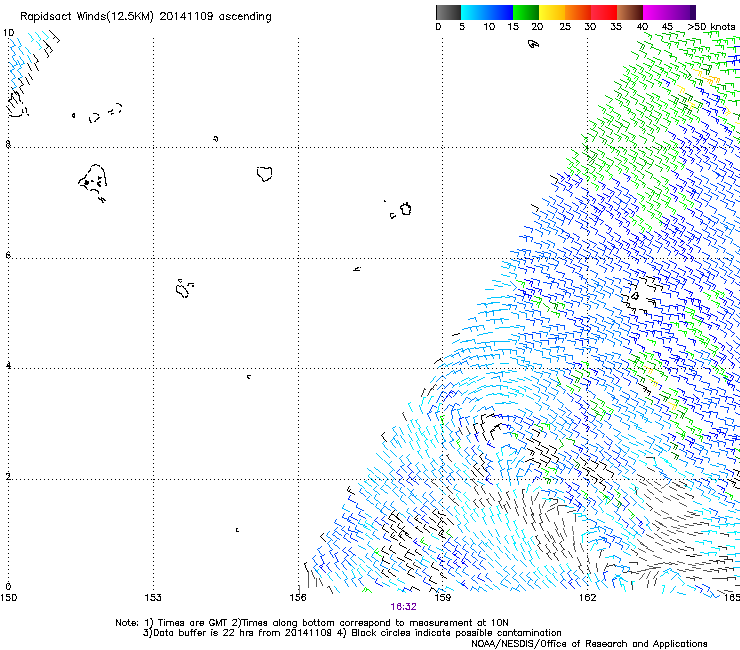The height and width of the screenshot is (650, 740).
Task: Click the red 30-35 knots legend swatch
Action: click(x=604, y=12)
